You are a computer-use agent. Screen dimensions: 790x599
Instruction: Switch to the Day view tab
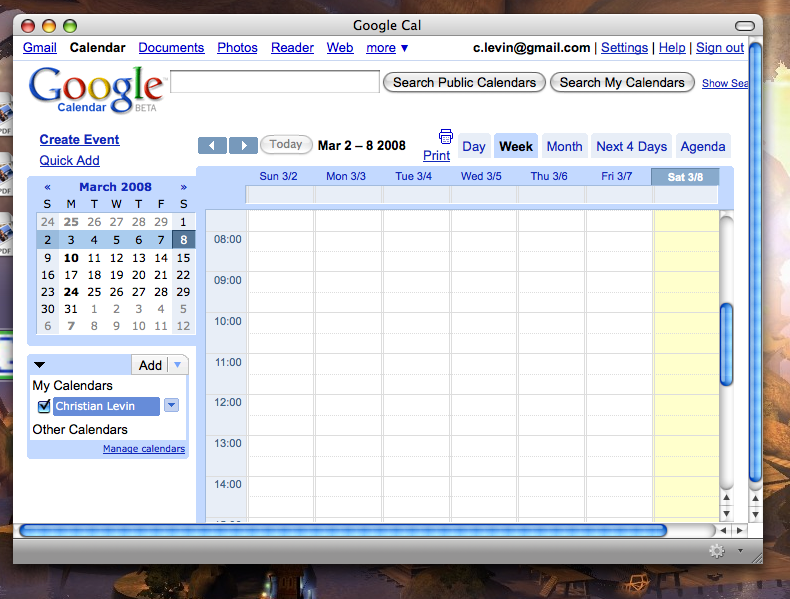click(x=474, y=146)
